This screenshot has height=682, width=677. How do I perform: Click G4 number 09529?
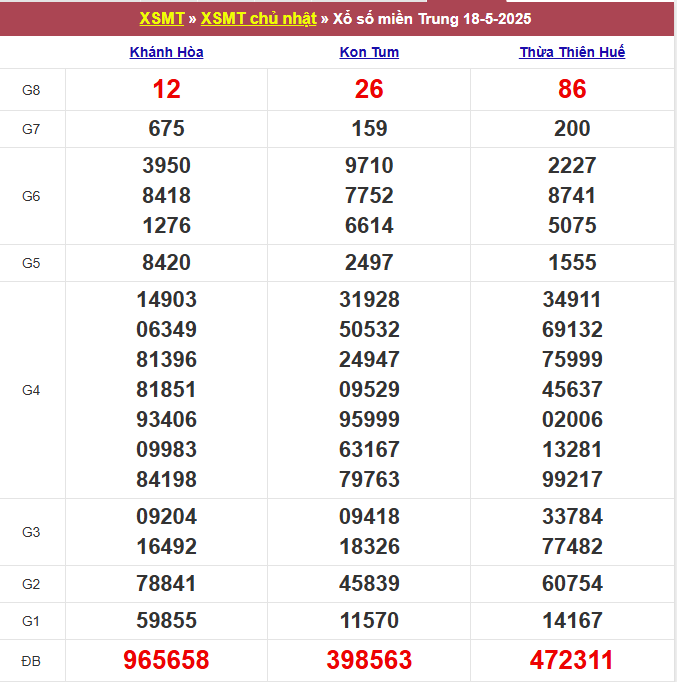[x=369, y=390]
